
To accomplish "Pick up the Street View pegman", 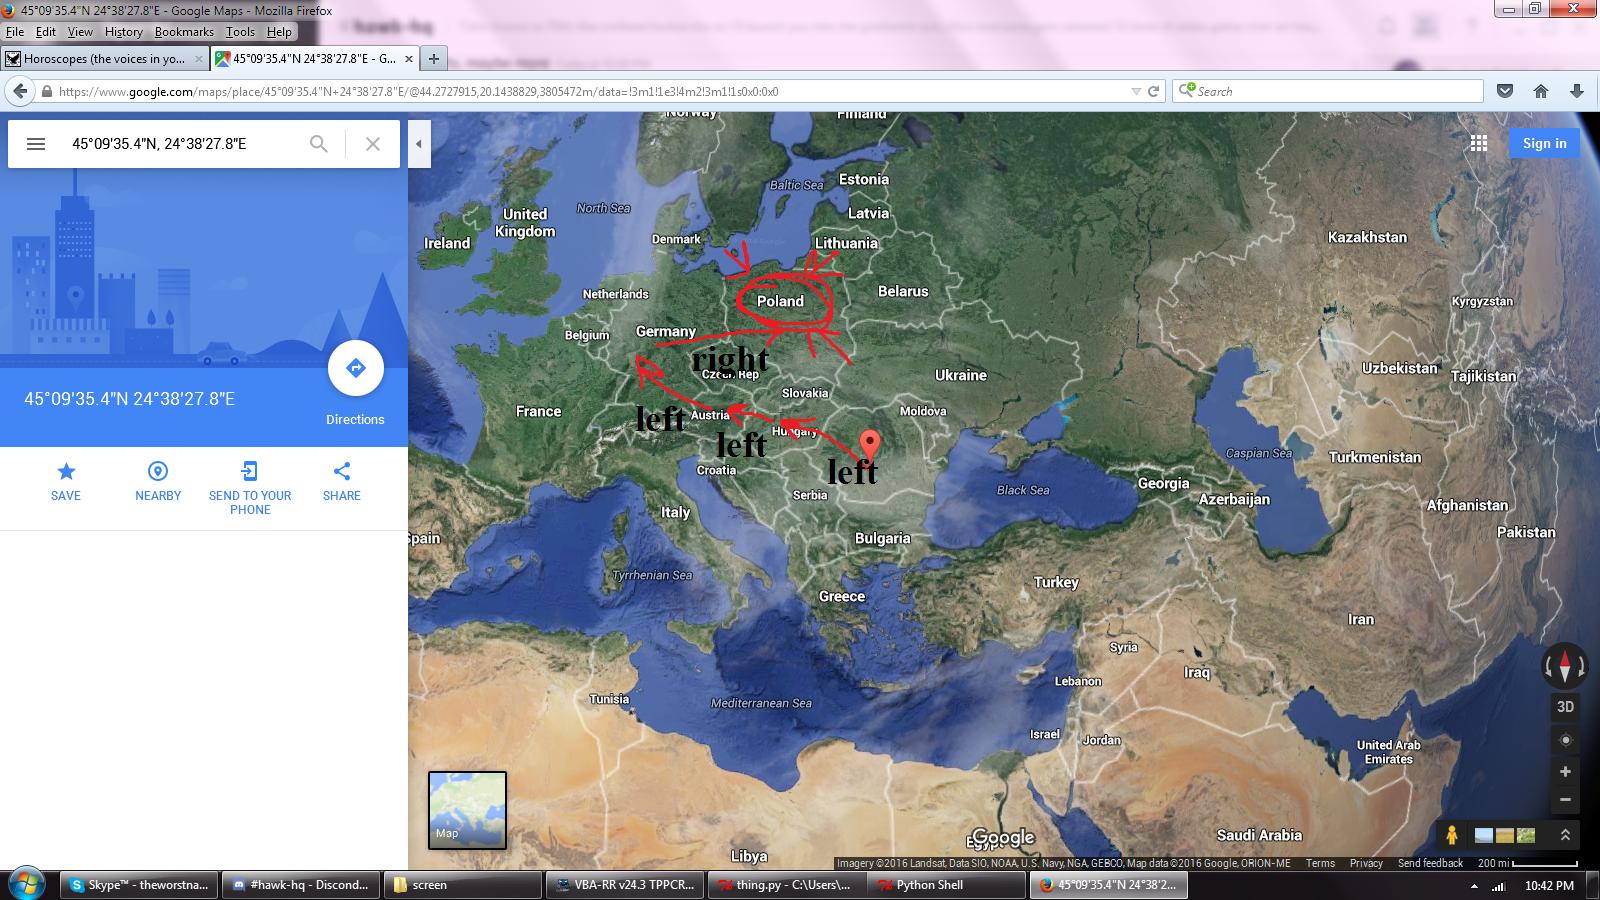I will point(1452,835).
